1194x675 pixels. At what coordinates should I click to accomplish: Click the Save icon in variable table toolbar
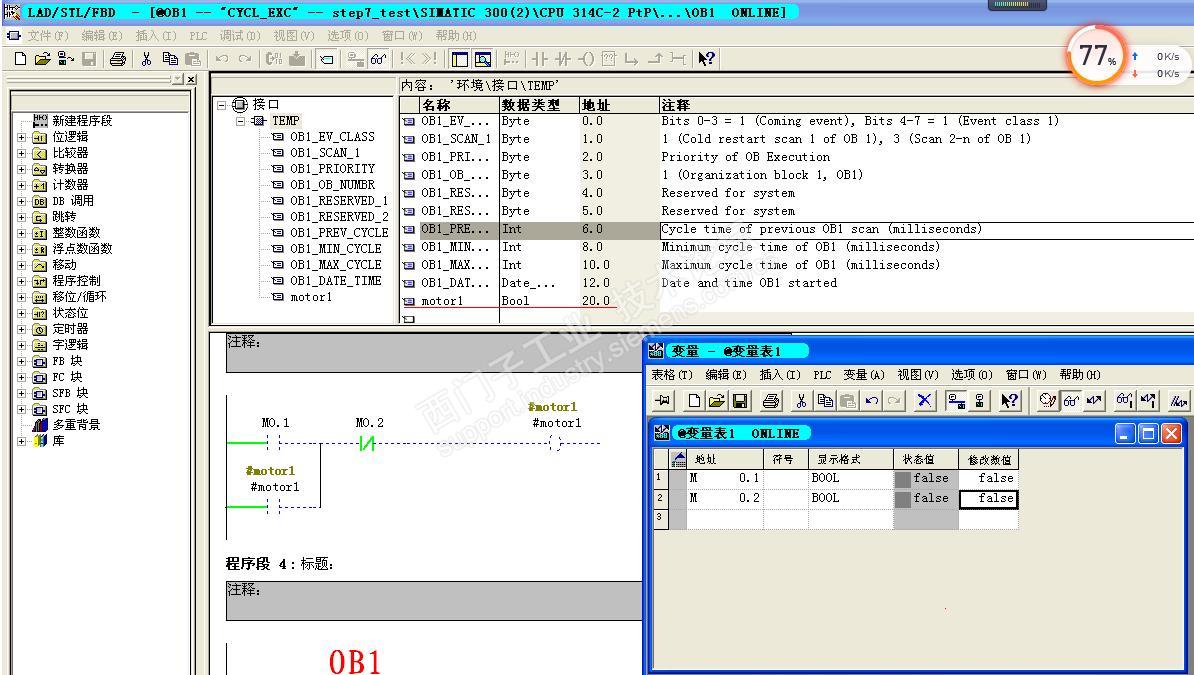tap(739, 400)
